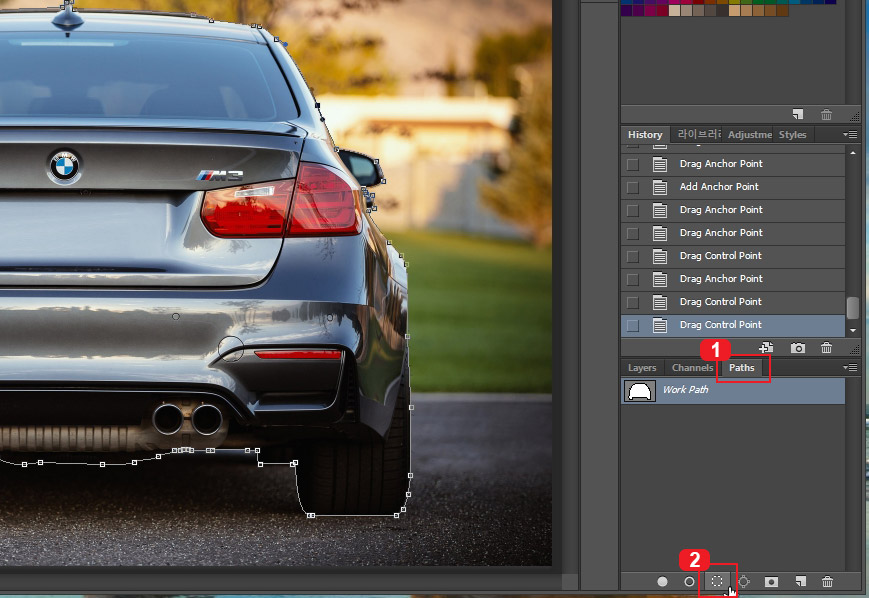
Task: Pick the light beige swatch
Action: 674,11
